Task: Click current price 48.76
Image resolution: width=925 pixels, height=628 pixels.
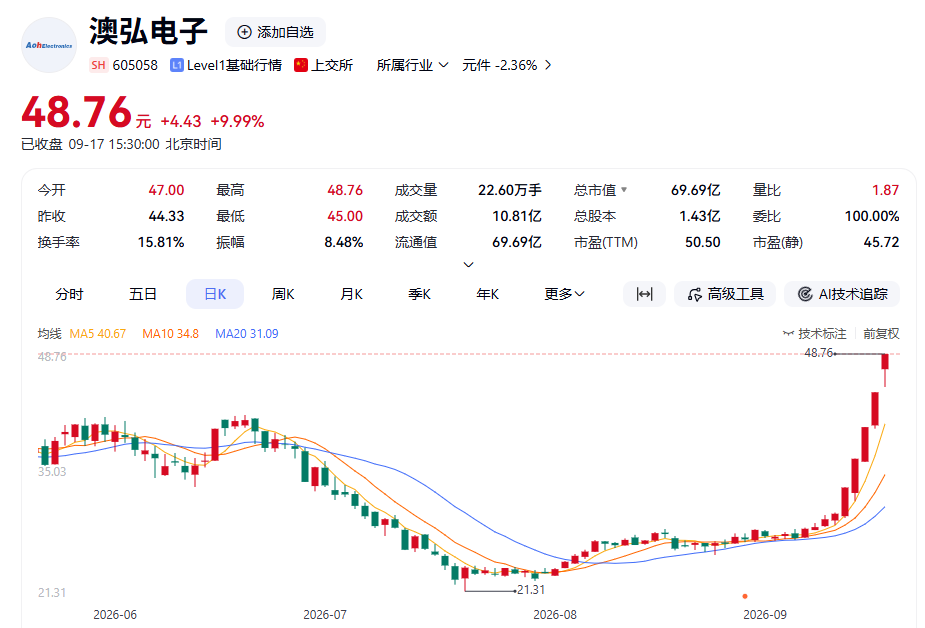Action: click(77, 112)
